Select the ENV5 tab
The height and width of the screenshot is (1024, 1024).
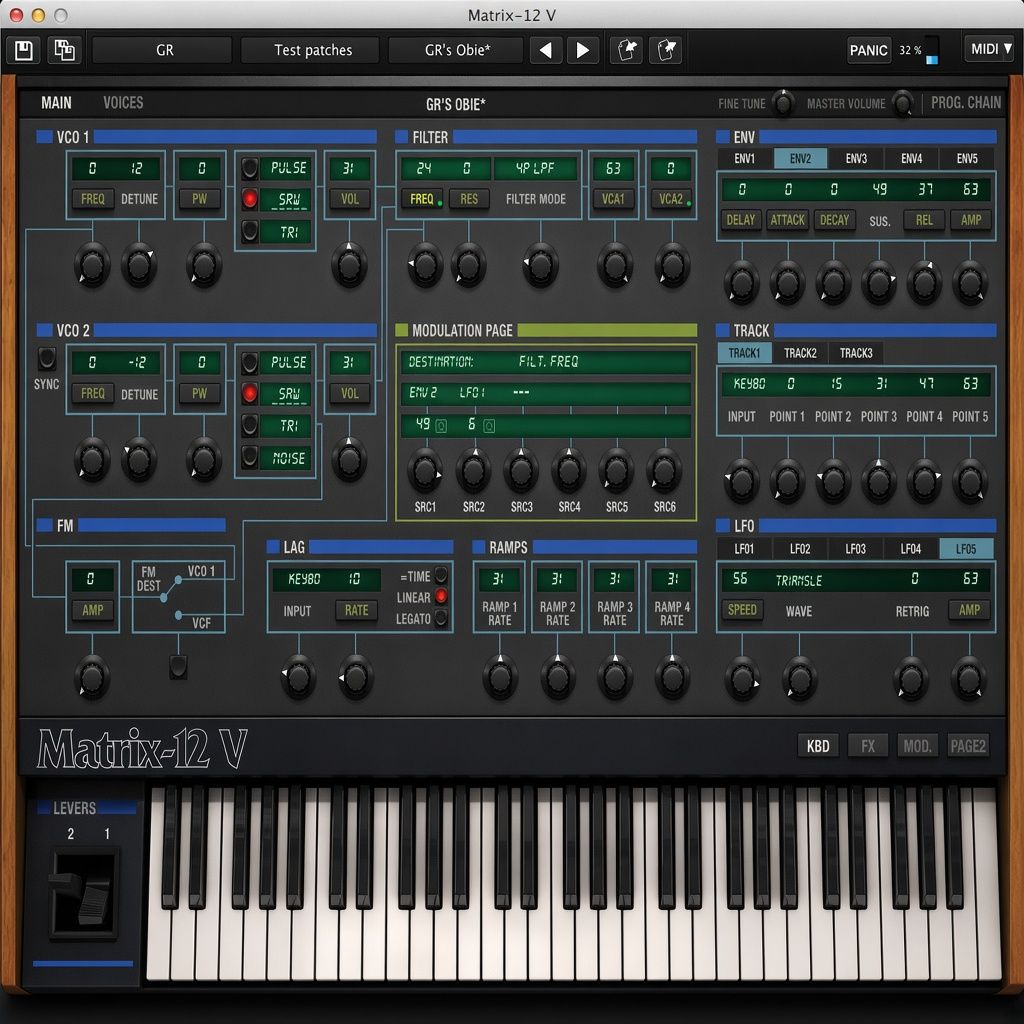tap(967, 158)
